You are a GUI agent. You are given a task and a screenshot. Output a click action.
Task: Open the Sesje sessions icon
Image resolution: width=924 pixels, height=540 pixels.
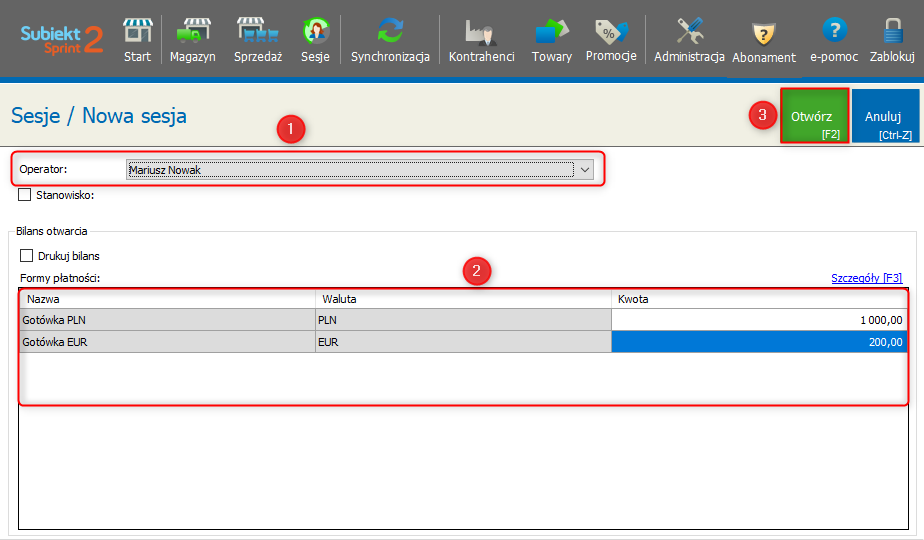315,40
